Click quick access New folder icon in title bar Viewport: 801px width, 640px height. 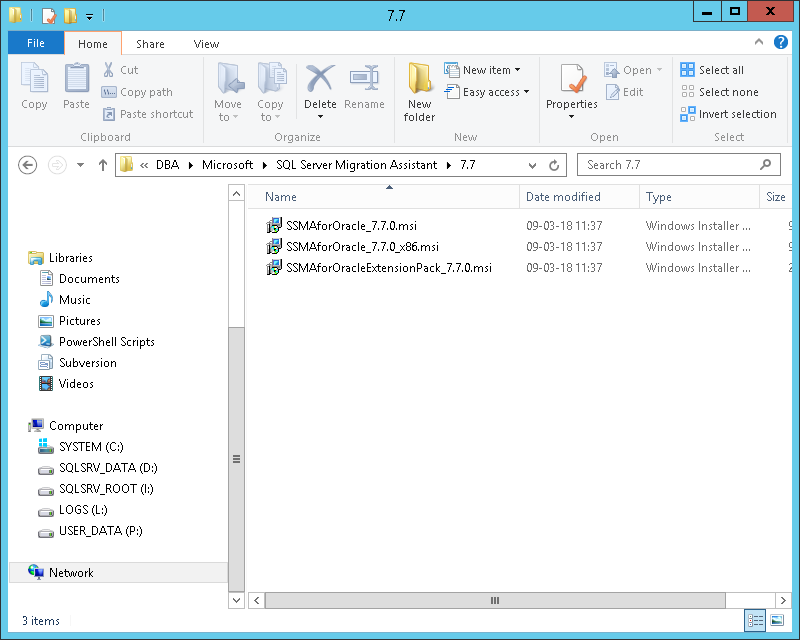click(70, 16)
